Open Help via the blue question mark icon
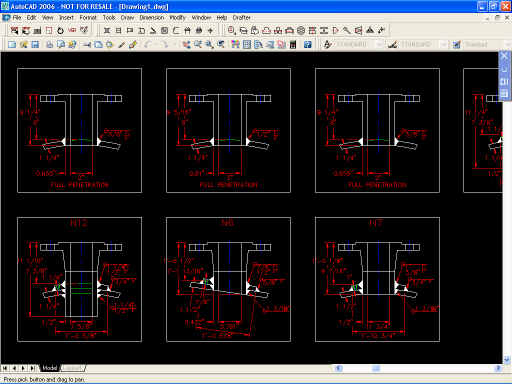 (307, 44)
